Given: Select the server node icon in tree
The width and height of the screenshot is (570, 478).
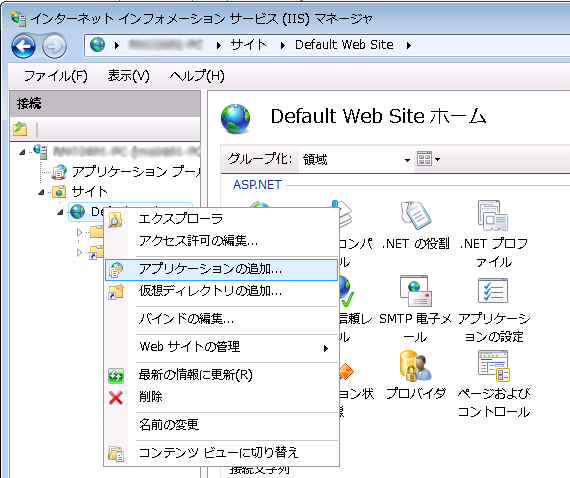Looking at the screenshot, I should pyautogui.click(x=40, y=151).
